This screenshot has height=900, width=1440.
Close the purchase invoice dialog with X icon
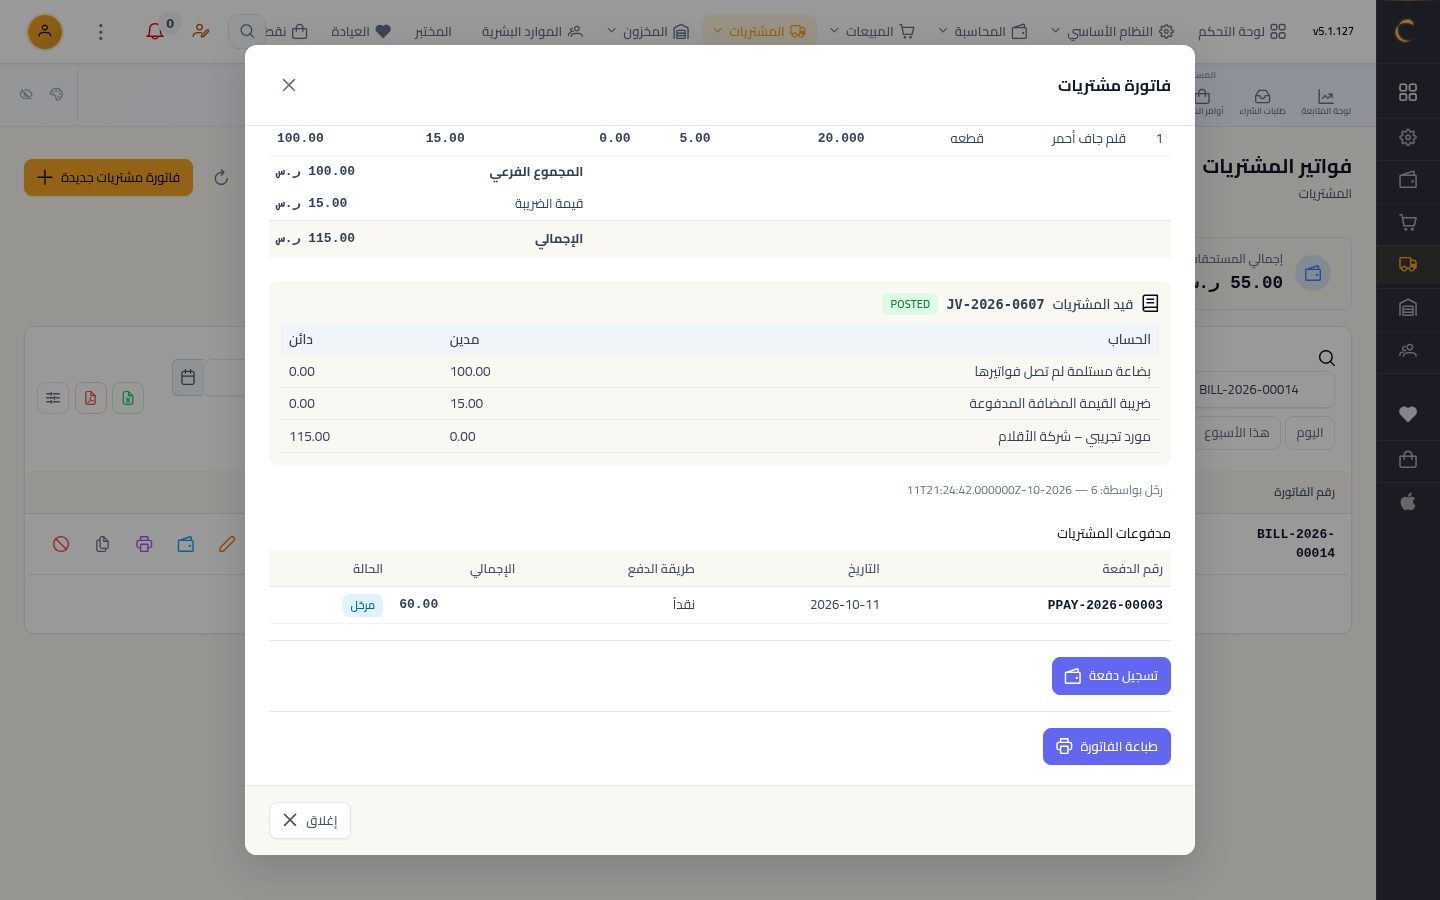(x=289, y=85)
